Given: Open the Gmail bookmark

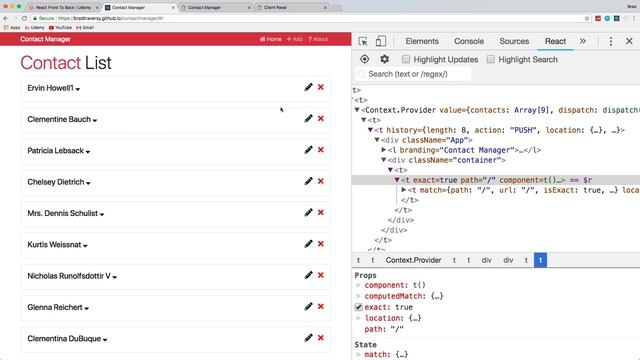Looking at the screenshot, I should click(x=85, y=28).
